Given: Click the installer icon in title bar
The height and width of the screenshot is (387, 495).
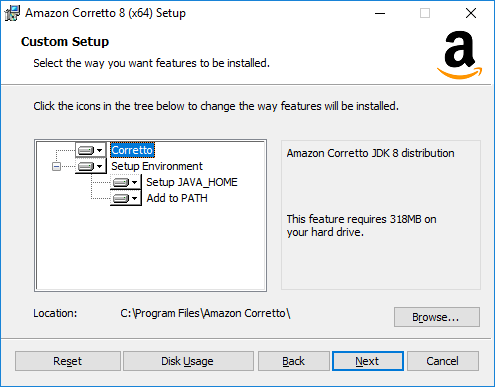Looking at the screenshot, I should pyautogui.click(x=12, y=13).
